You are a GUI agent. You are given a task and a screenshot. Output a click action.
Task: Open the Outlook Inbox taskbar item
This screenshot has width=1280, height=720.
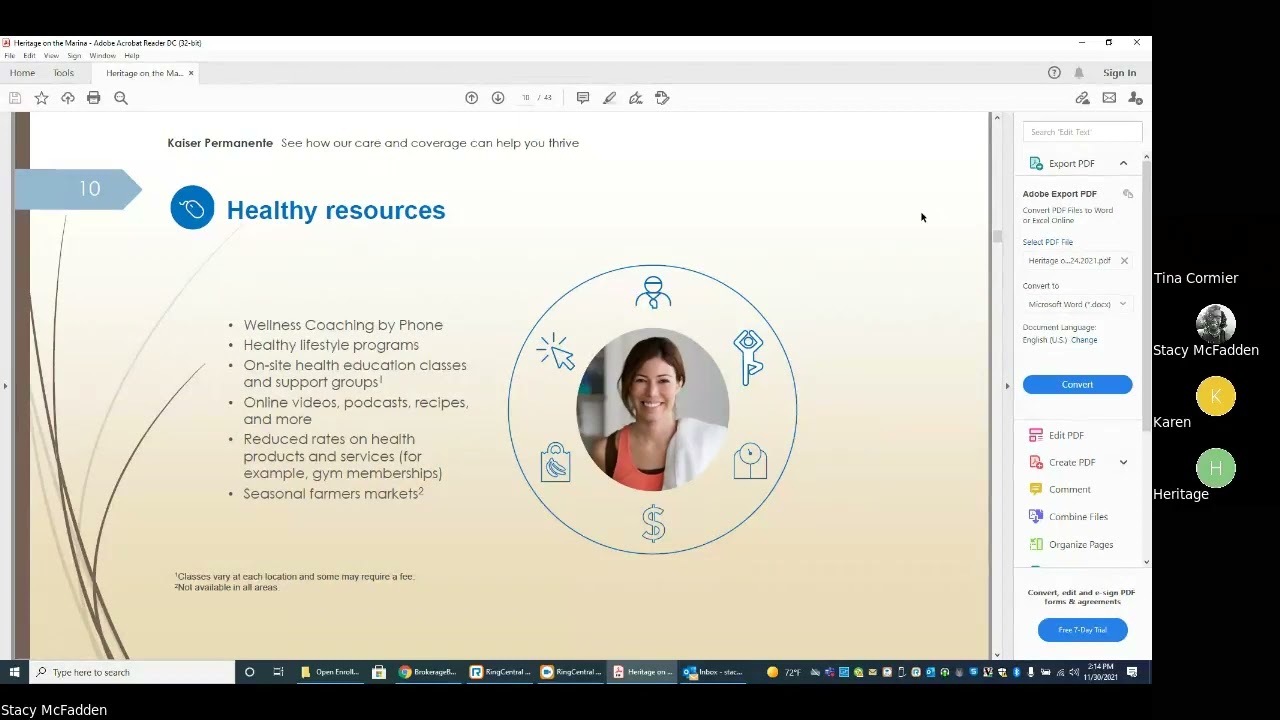point(713,672)
